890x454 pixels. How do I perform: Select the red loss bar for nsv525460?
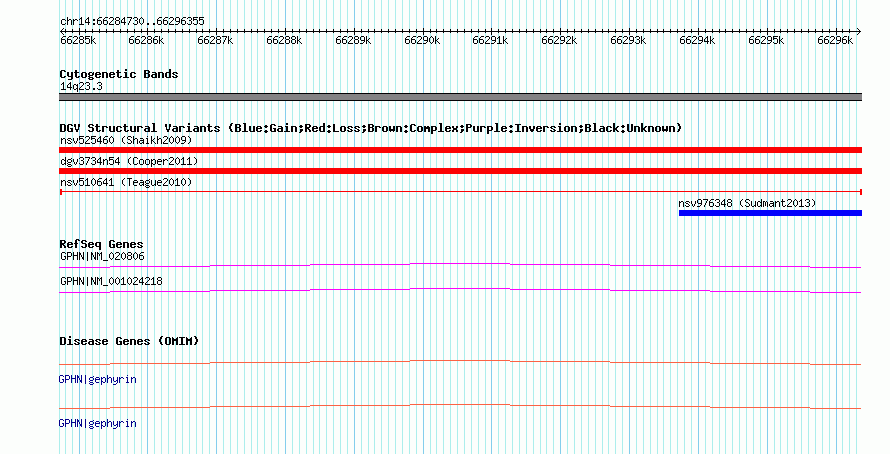click(x=460, y=150)
